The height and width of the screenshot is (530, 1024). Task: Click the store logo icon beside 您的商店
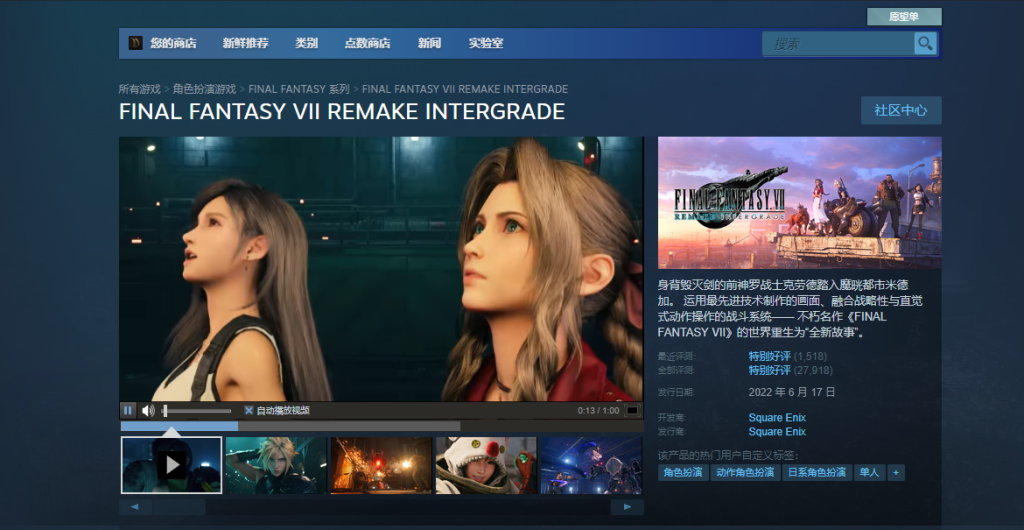tap(135, 43)
